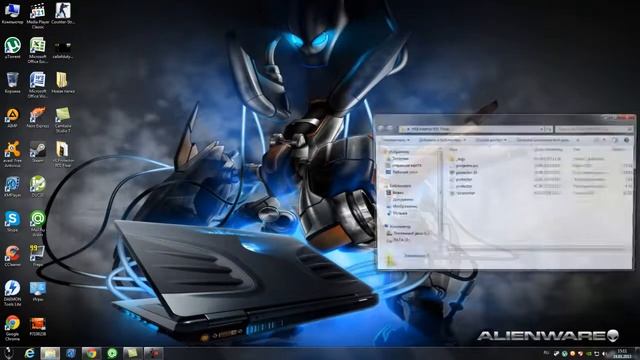Select the Steam desktop shortcut
The image size is (640, 360).
pos(38,152)
